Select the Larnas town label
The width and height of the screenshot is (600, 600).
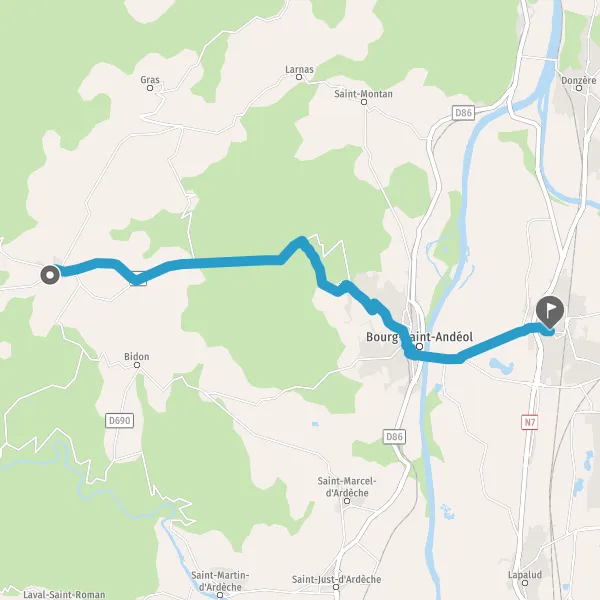299,69
